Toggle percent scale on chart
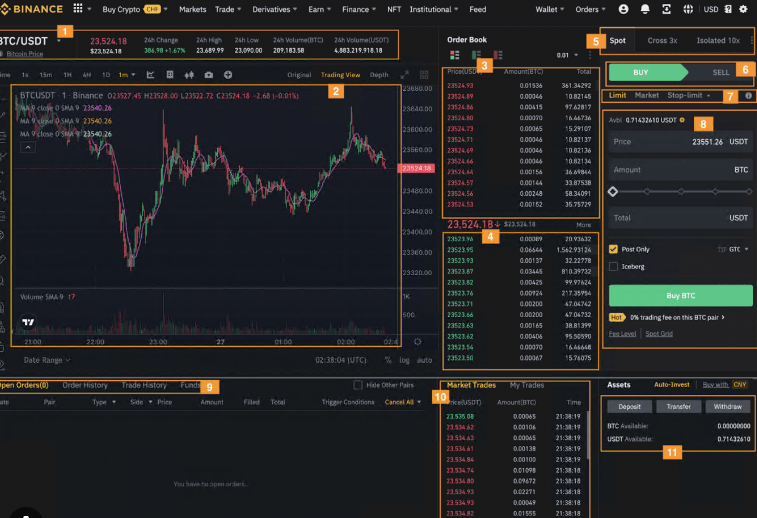Screen dimensions: 757x518 tap(388, 360)
